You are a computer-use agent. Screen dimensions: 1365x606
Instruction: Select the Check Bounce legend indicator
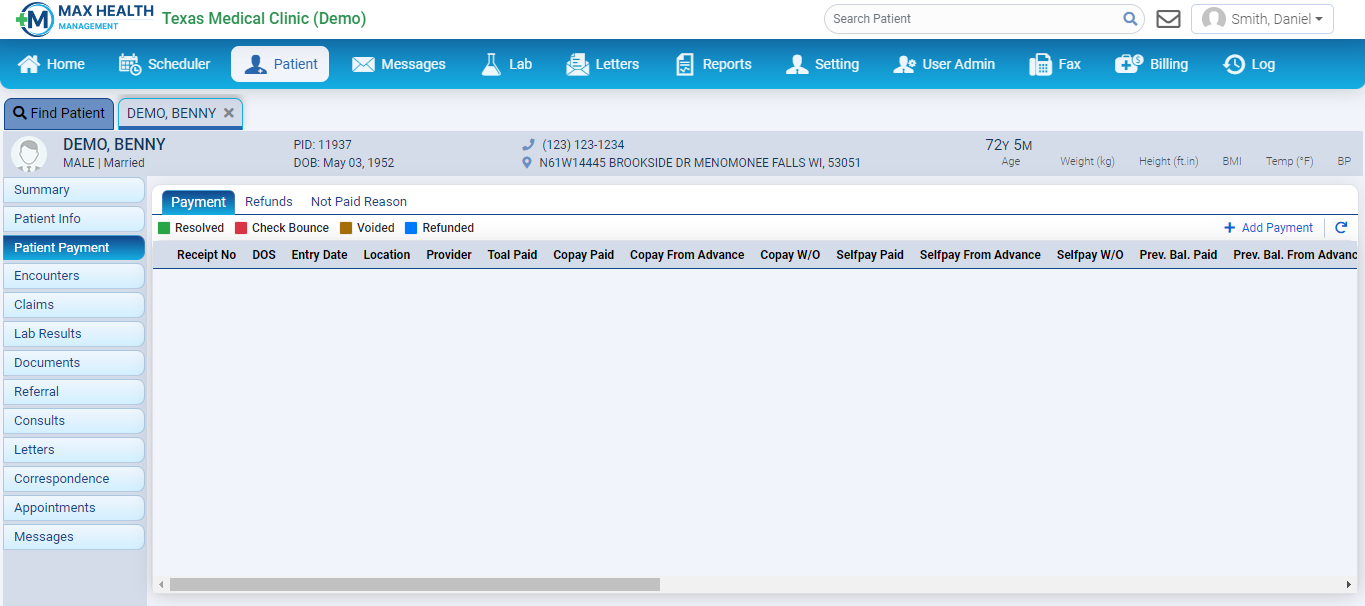tap(239, 227)
